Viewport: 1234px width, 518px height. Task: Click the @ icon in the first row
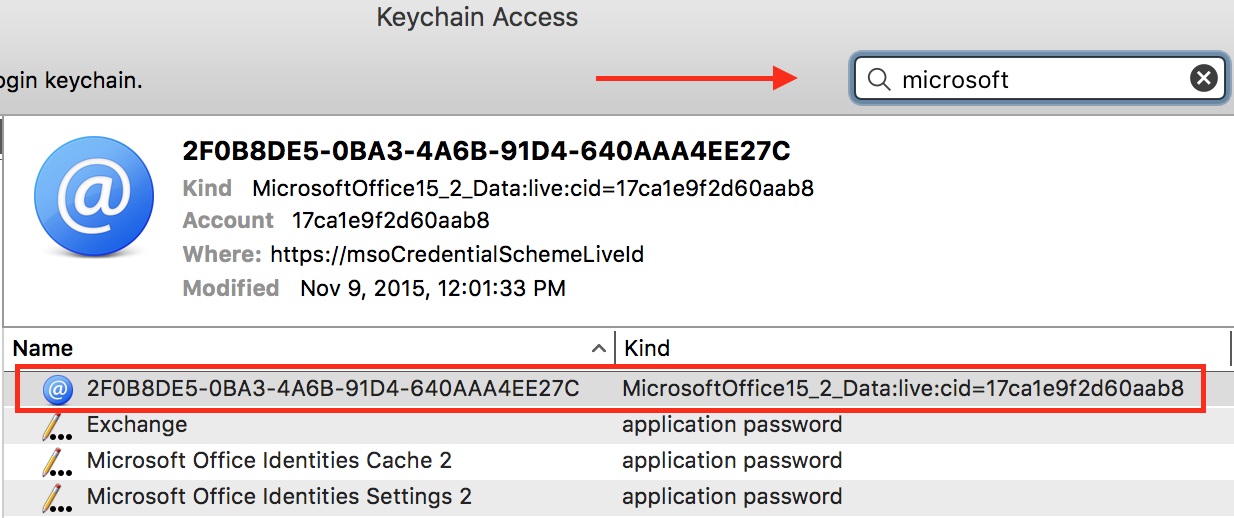tap(58, 389)
